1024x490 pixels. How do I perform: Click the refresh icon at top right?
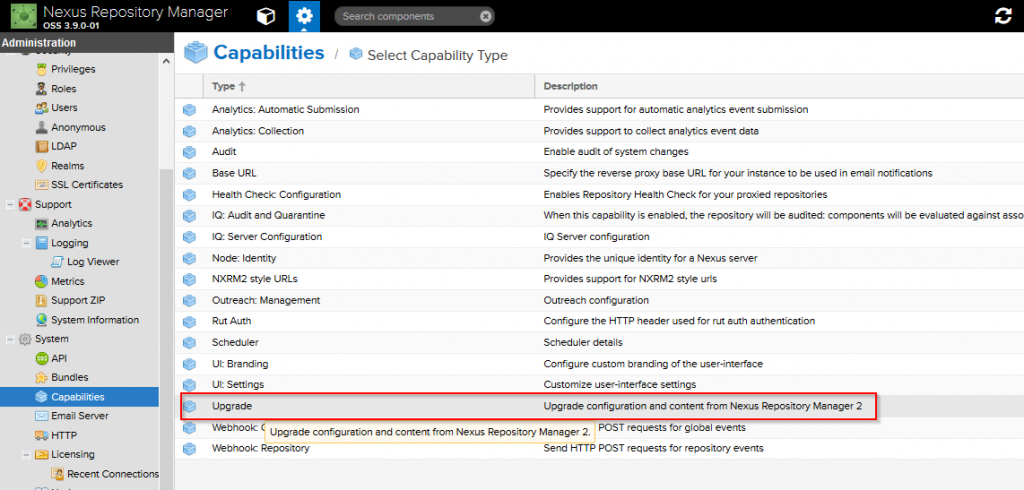tap(1002, 16)
